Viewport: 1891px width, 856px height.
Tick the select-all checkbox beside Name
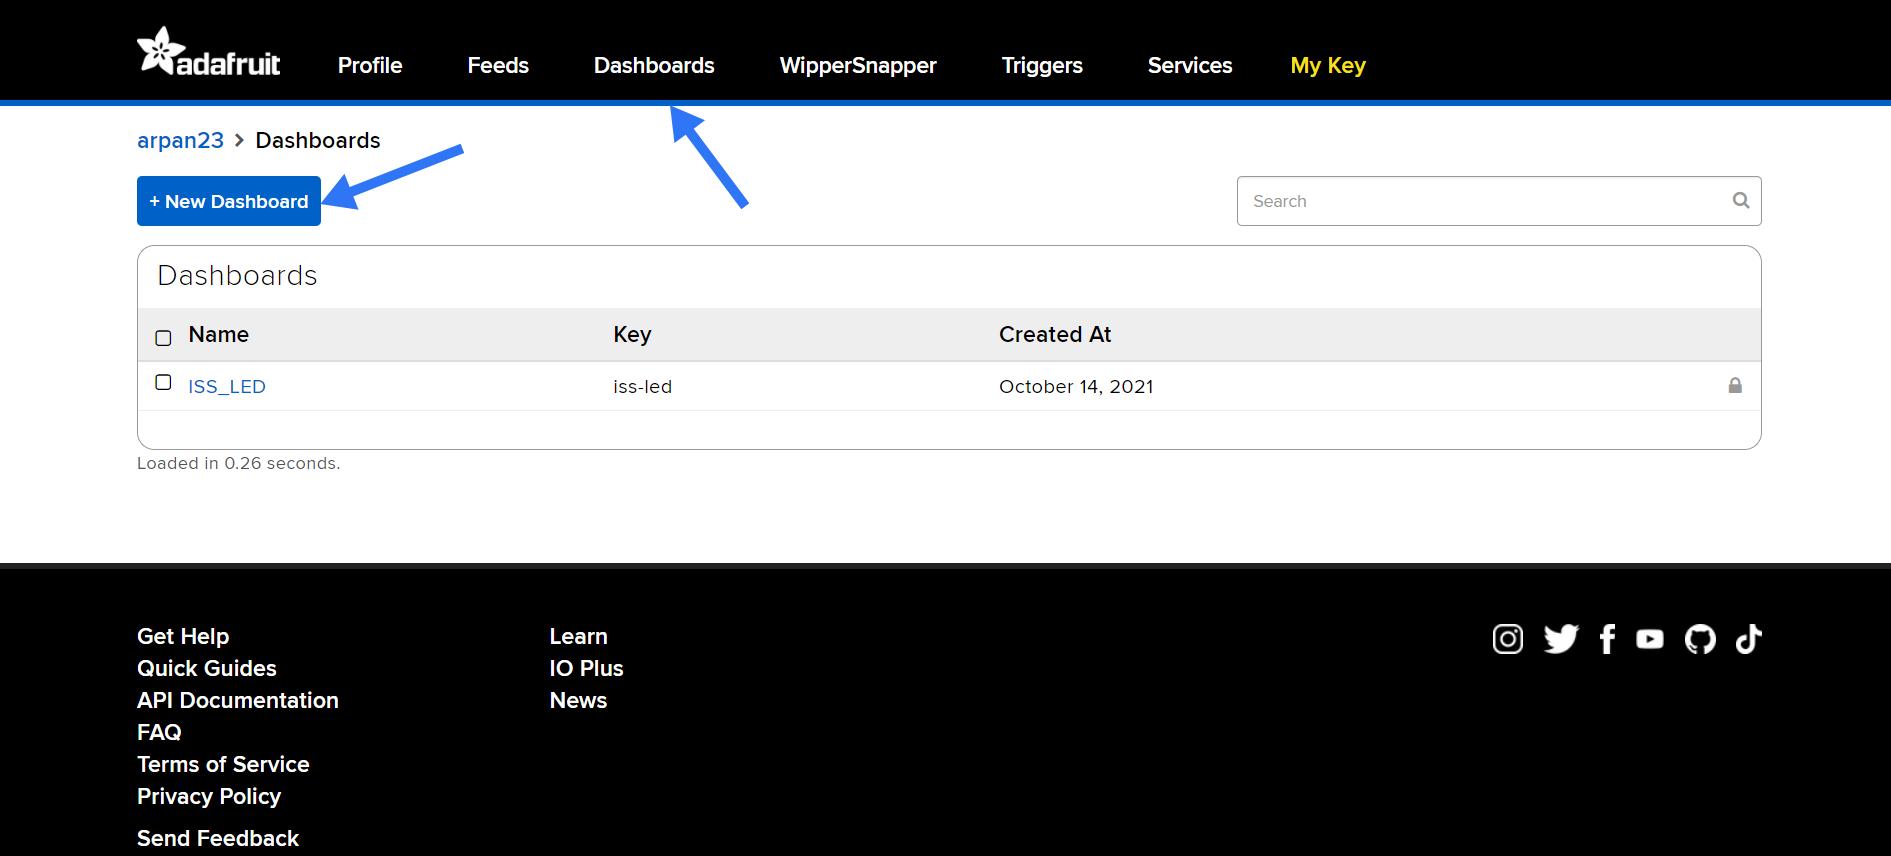(x=163, y=338)
